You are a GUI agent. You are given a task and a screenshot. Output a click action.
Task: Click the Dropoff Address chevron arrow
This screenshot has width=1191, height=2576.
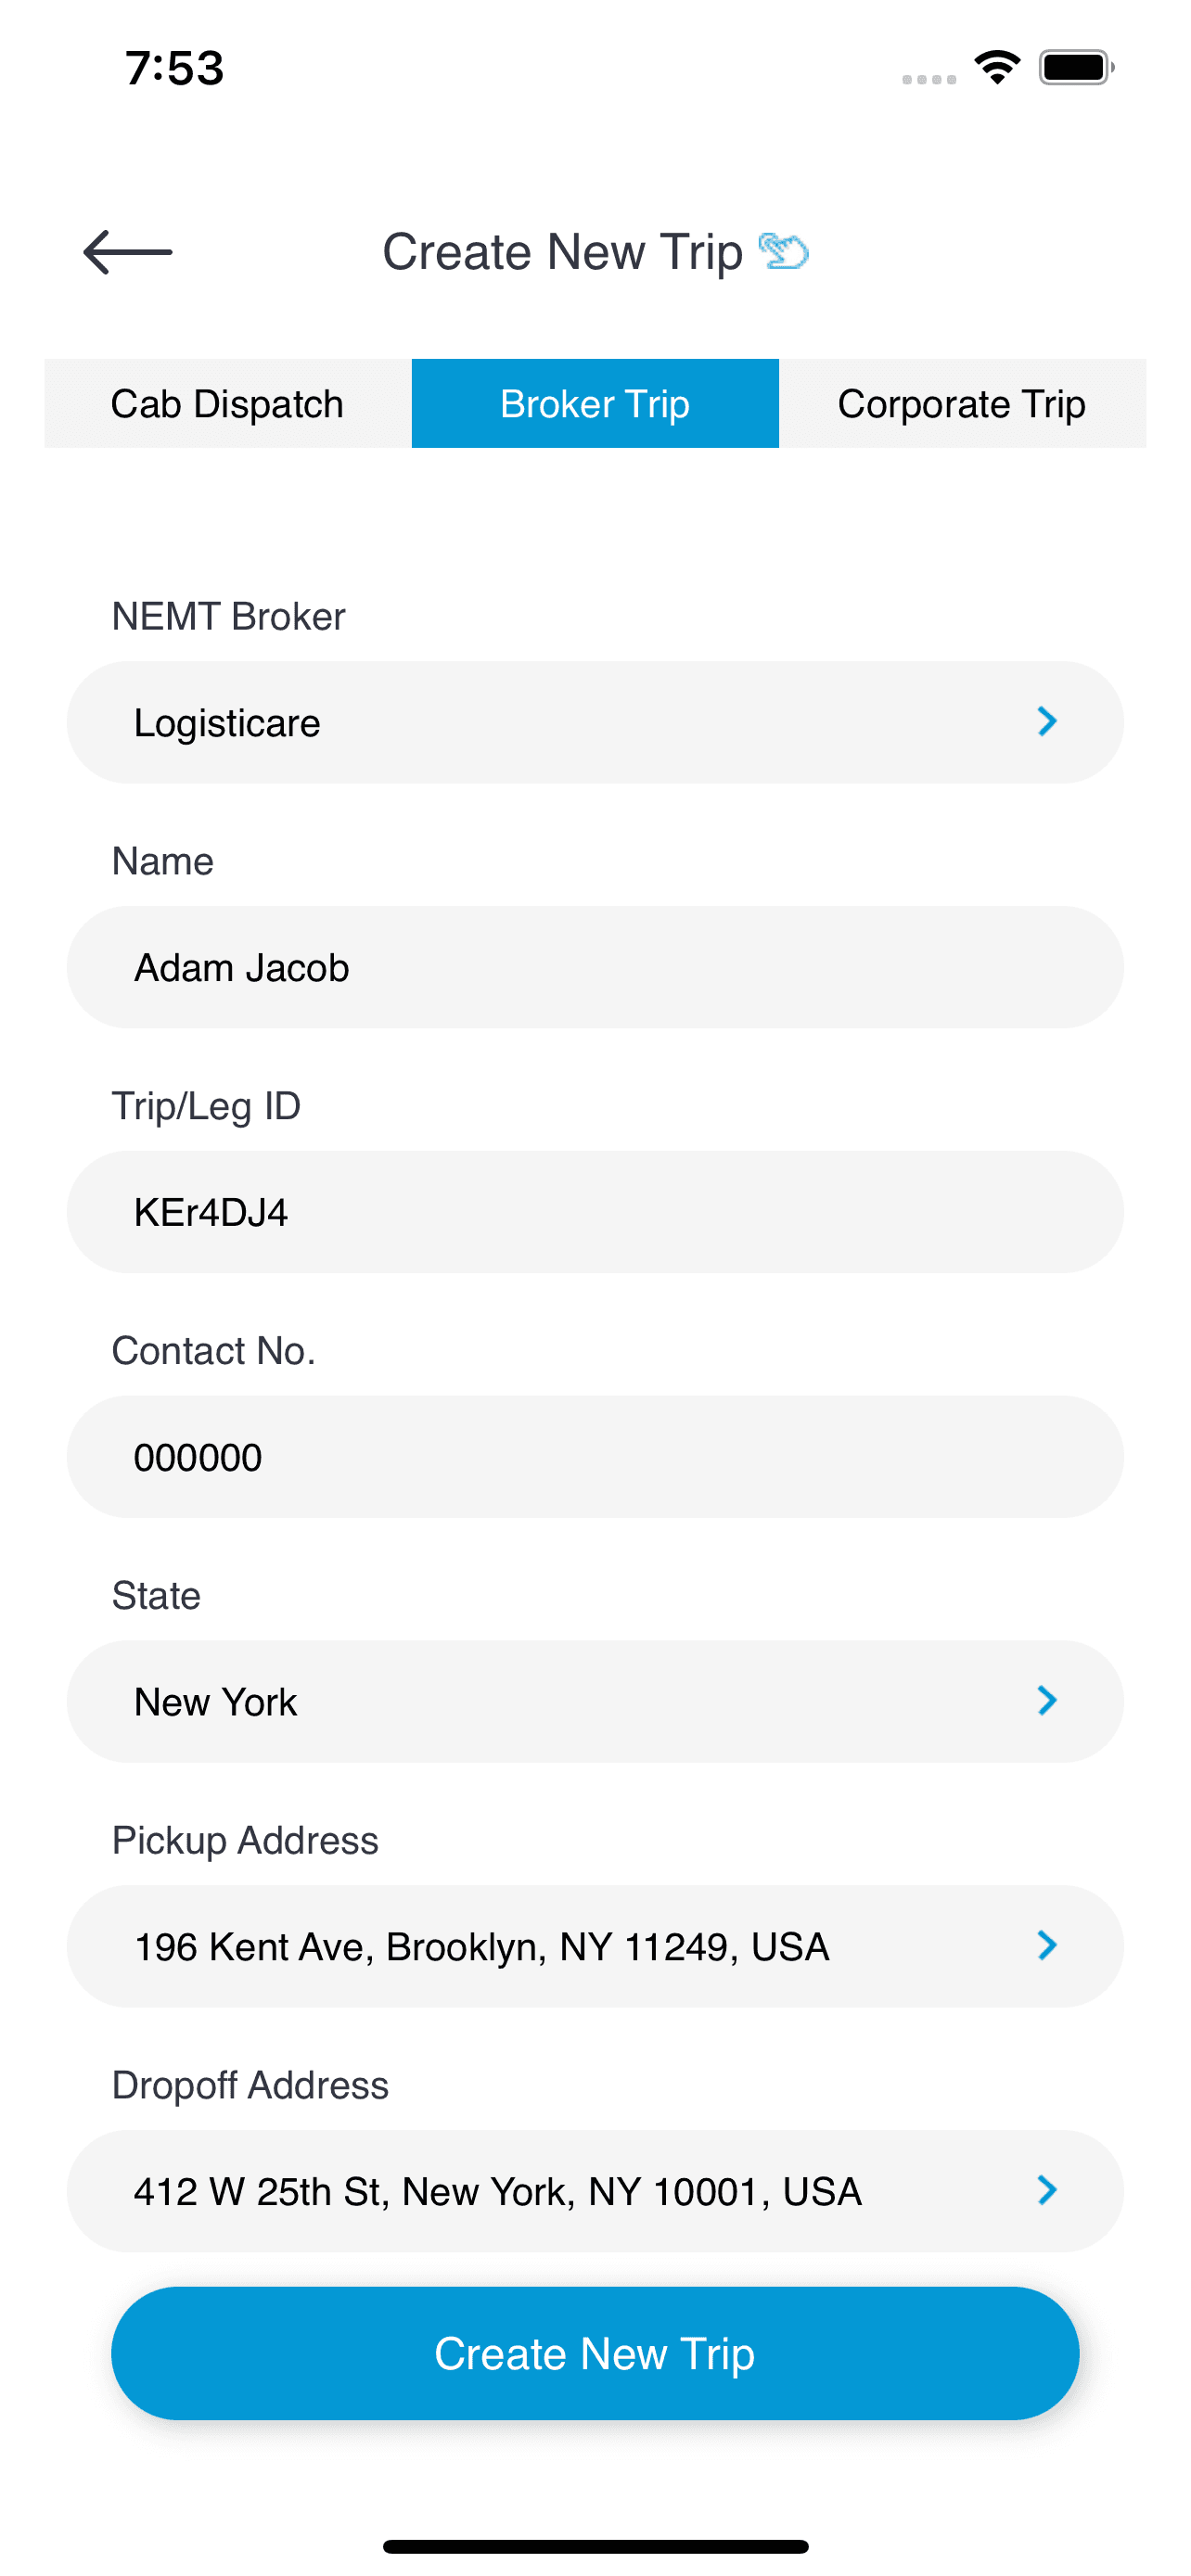[x=1046, y=2190]
